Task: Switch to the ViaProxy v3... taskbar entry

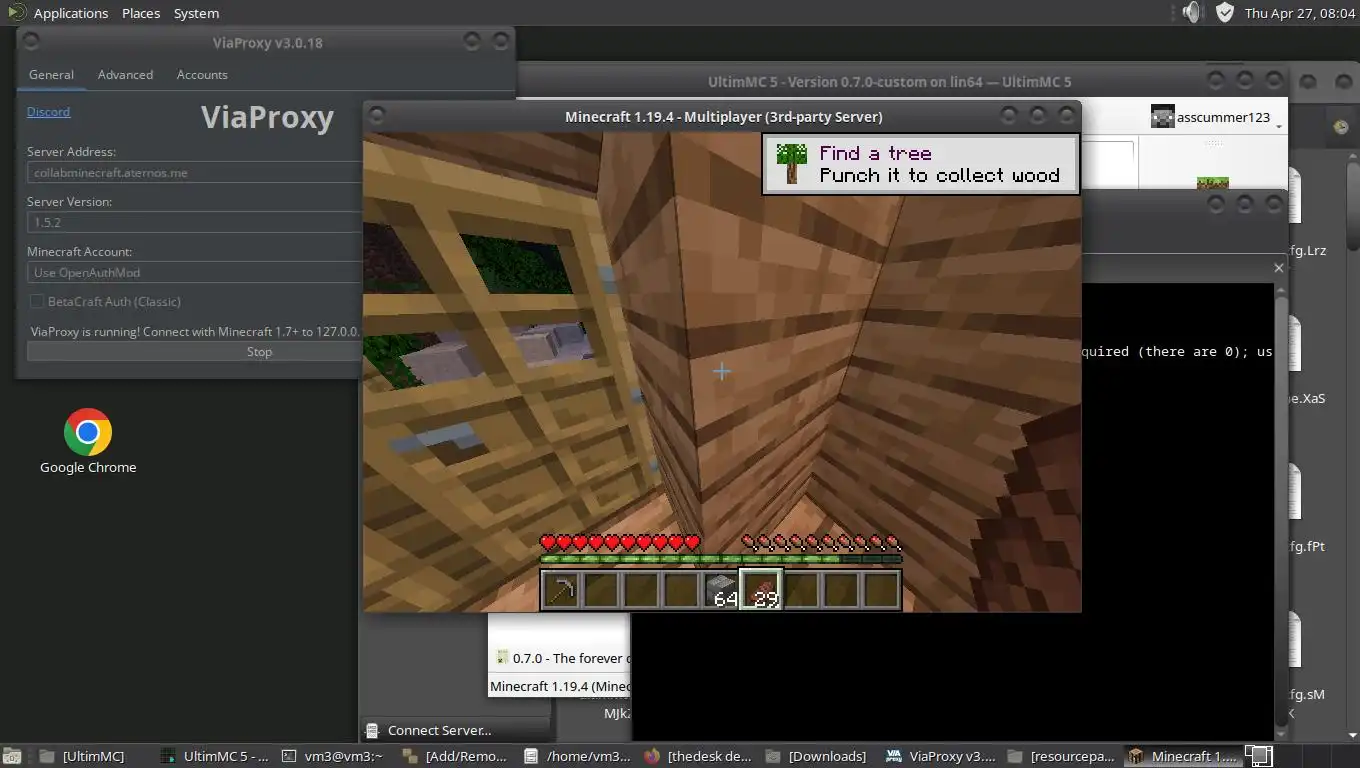Action: click(x=941, y=756)
